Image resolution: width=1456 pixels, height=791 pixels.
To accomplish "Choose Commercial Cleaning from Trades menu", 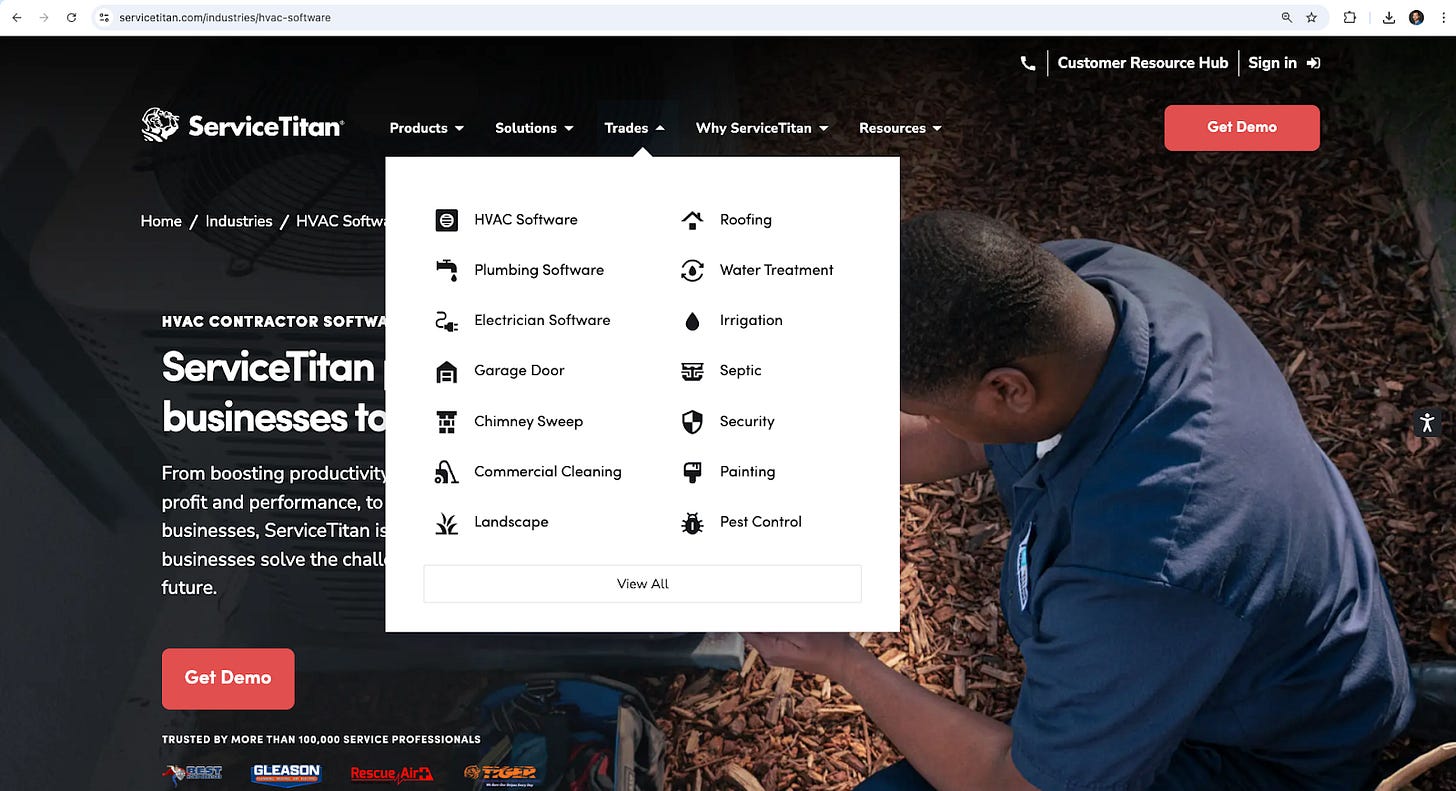I will [548, 471].
